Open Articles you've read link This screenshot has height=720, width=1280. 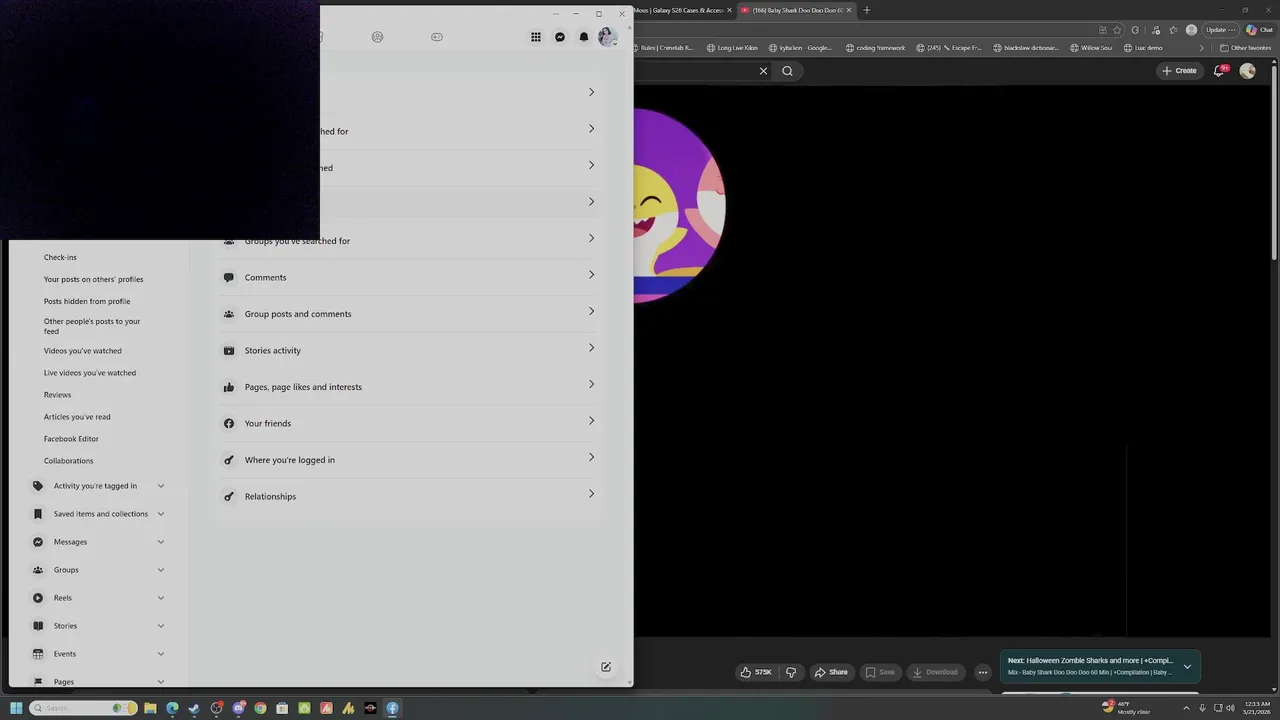click(77, 417)
